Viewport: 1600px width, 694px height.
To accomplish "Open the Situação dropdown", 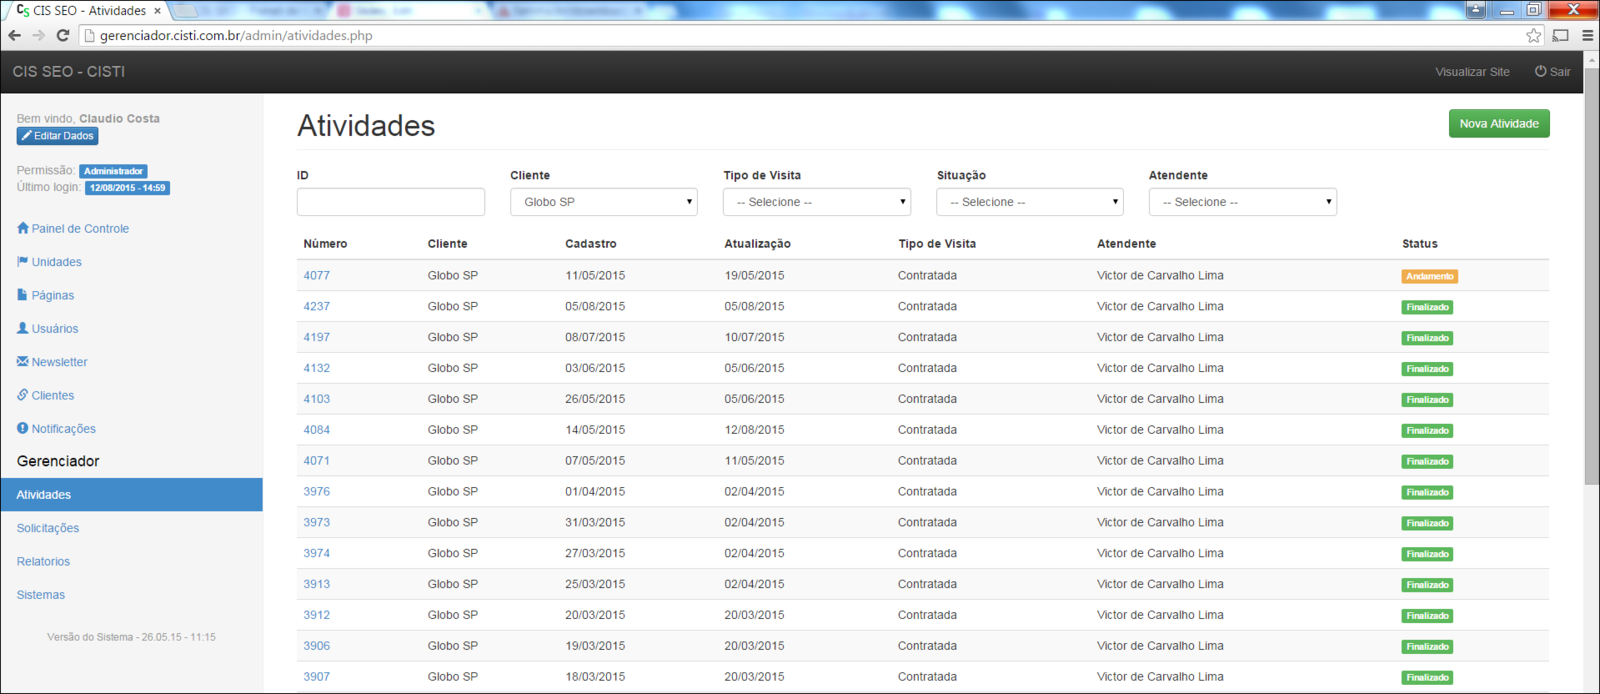I will click(x=1030, y=202).
